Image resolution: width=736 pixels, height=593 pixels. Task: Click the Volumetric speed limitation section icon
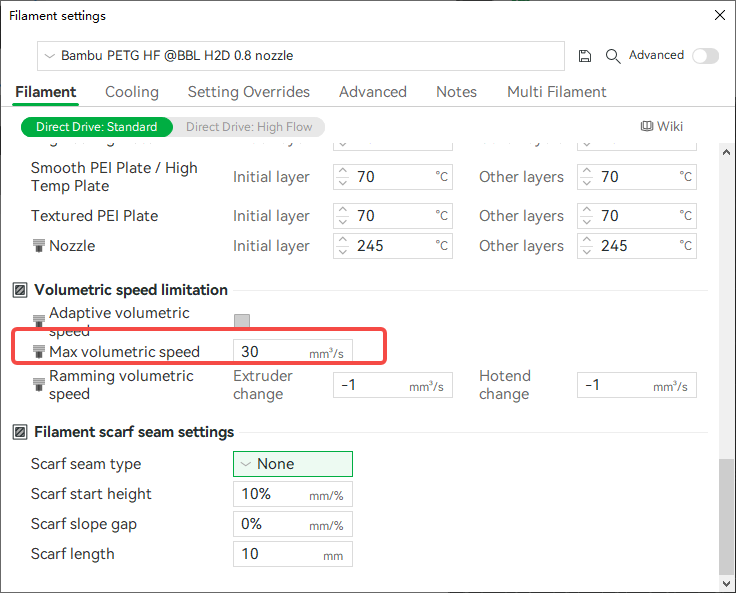tap(20, 290)
